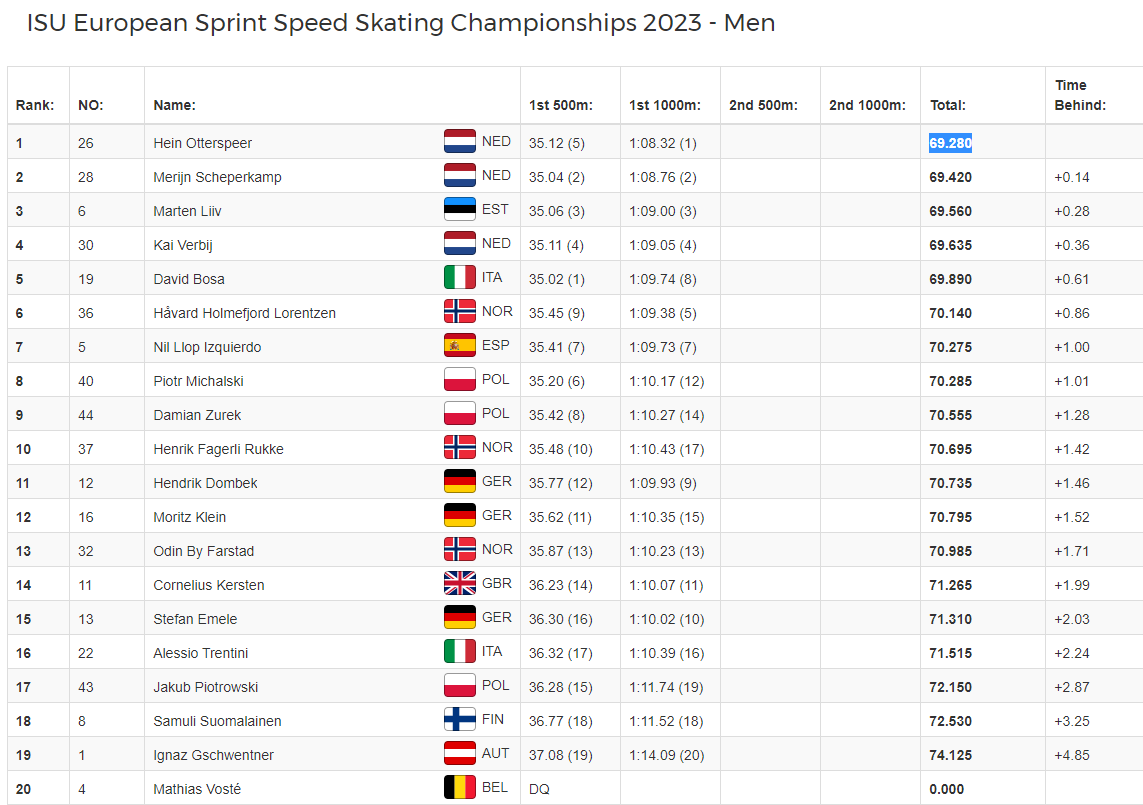Click skater name Kai Verbij
This screenshot has height=805, width=1143.
183,245
